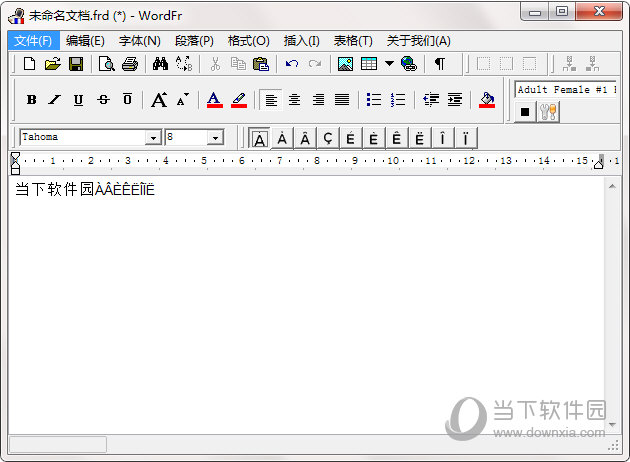
Task: Open Find with the binoculars icon
Action: coord(160,64)
